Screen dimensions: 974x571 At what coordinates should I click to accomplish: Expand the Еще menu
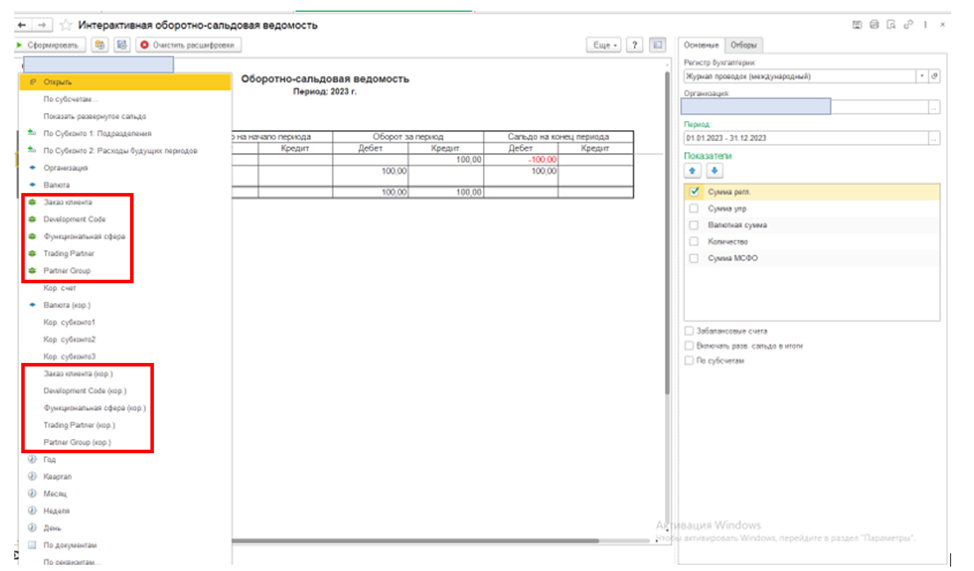pos(603,45)
